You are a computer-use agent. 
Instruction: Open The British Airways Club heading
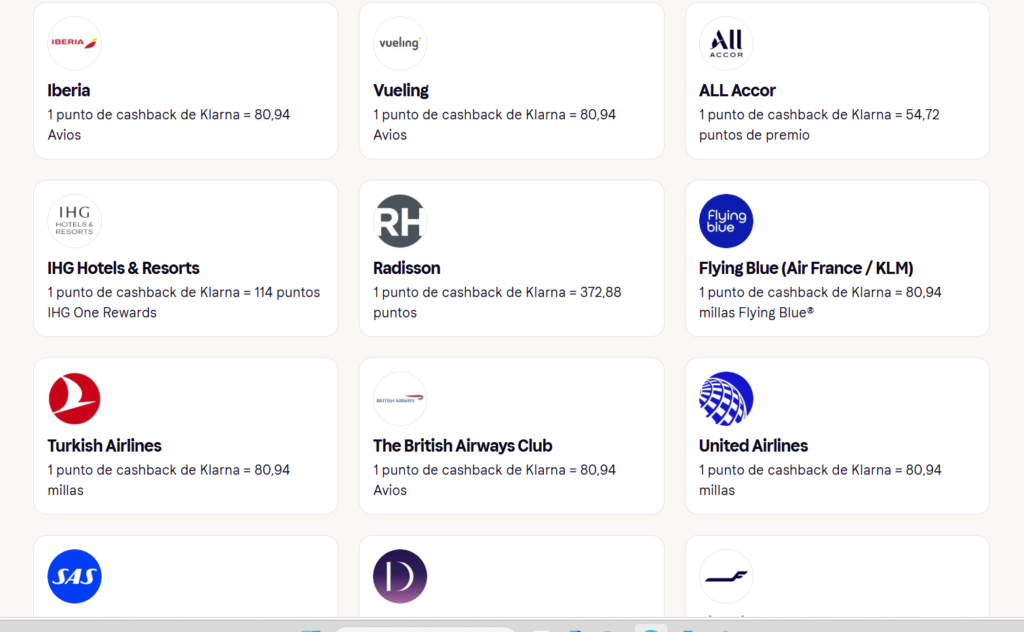pyautogui.click(x=462, y=445)
